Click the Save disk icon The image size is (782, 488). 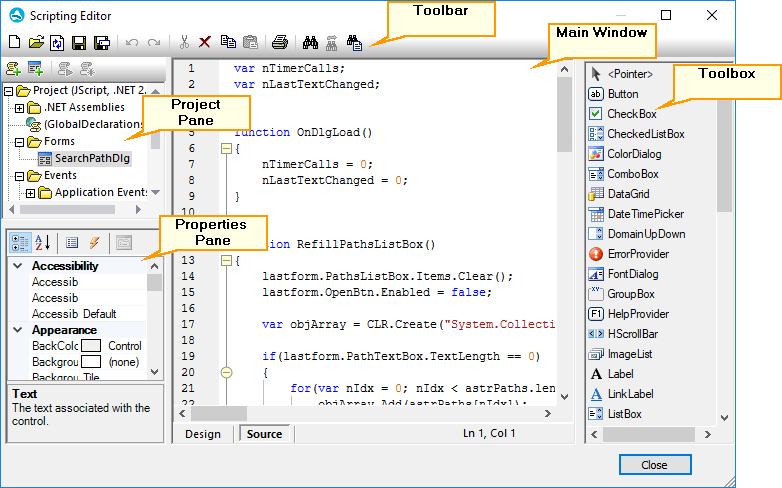click(79, 43)
